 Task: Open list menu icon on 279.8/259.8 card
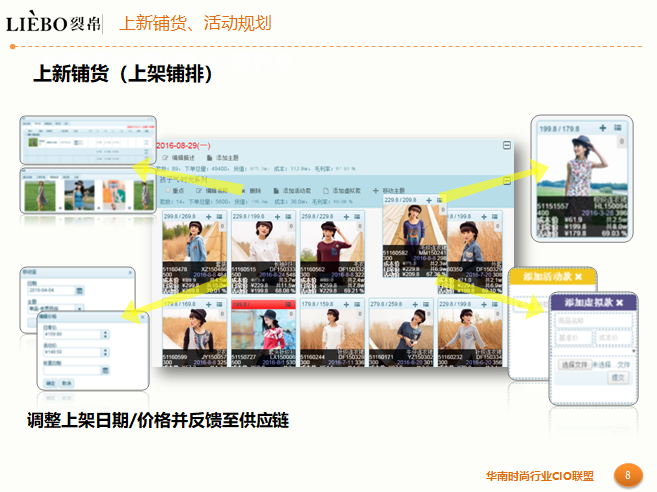tap(426, 304)
